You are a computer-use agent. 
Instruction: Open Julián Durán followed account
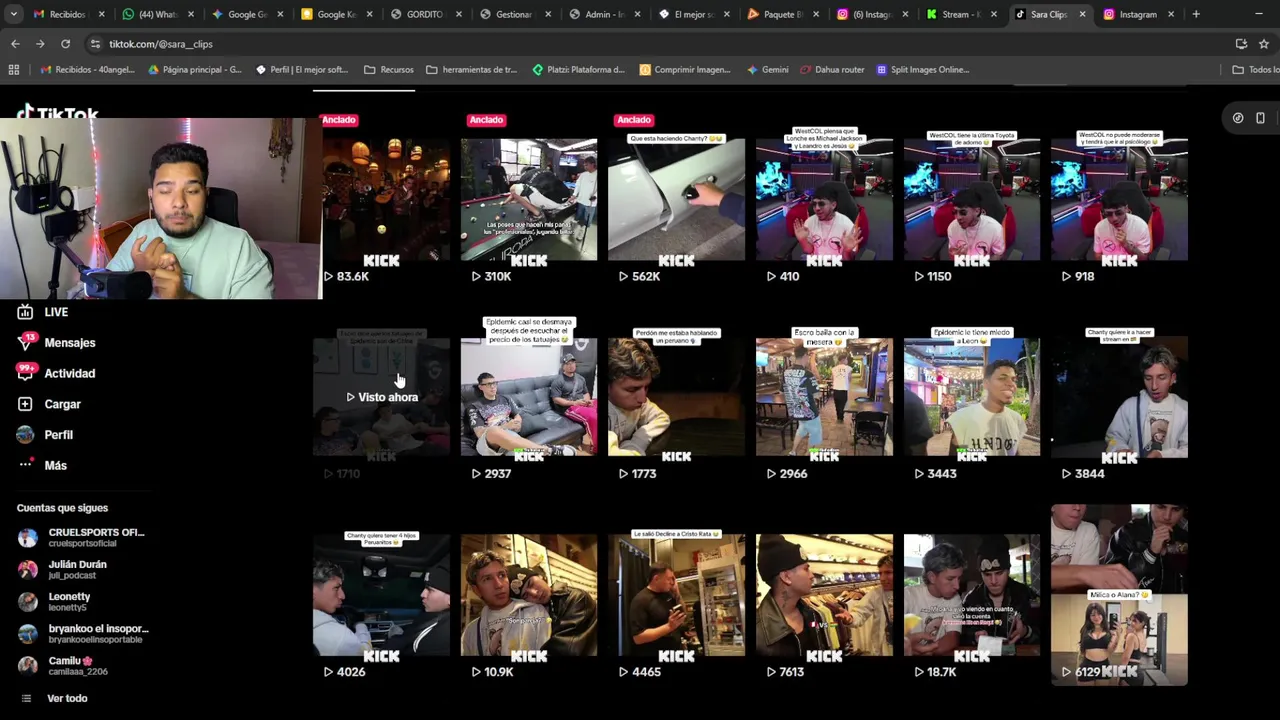point(62,569)
